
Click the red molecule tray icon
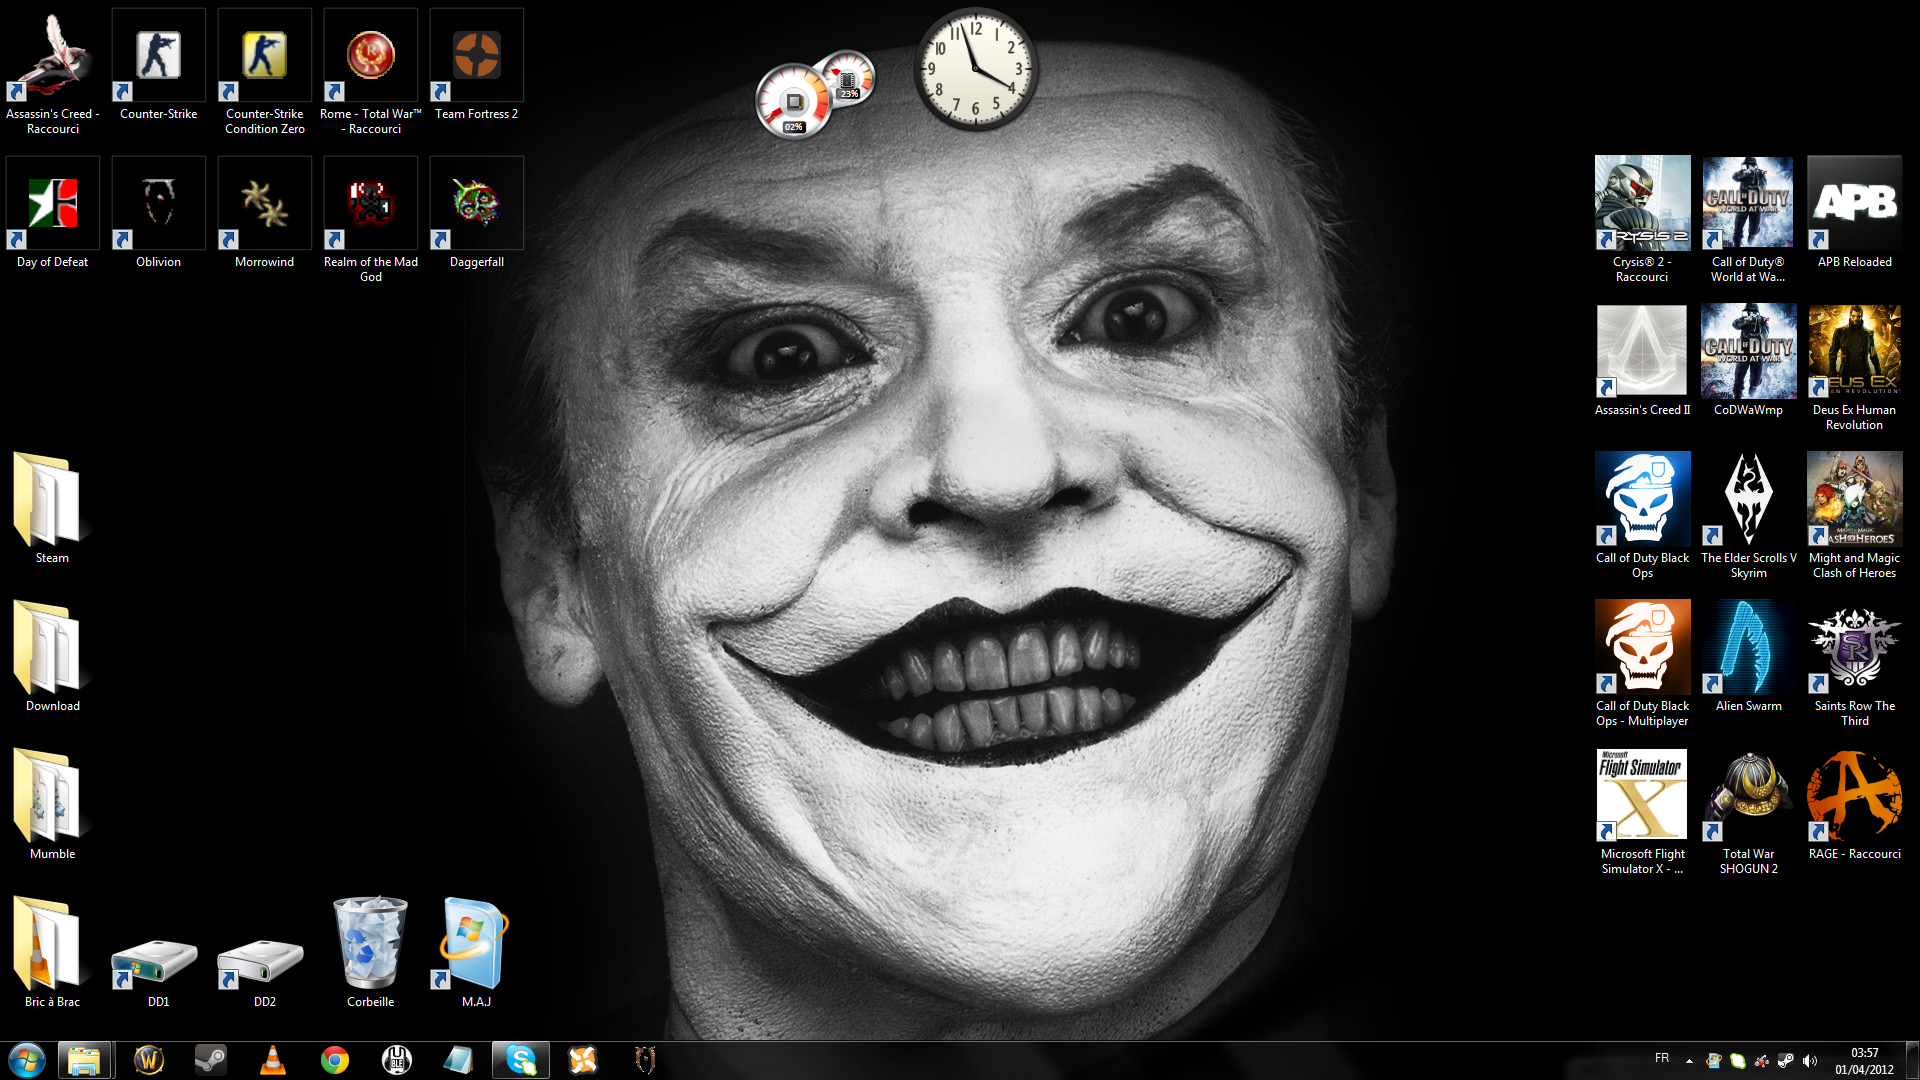pyautogui.click(x=1762, y=1061)
